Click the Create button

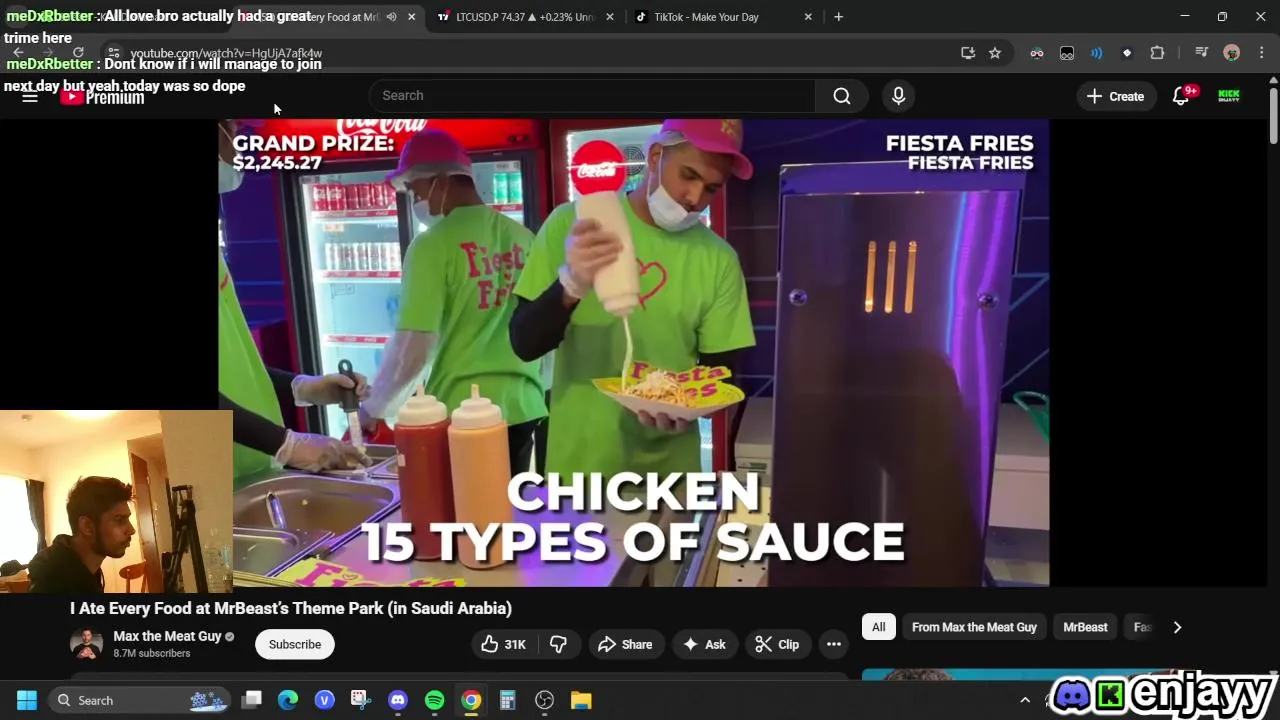1116,96
